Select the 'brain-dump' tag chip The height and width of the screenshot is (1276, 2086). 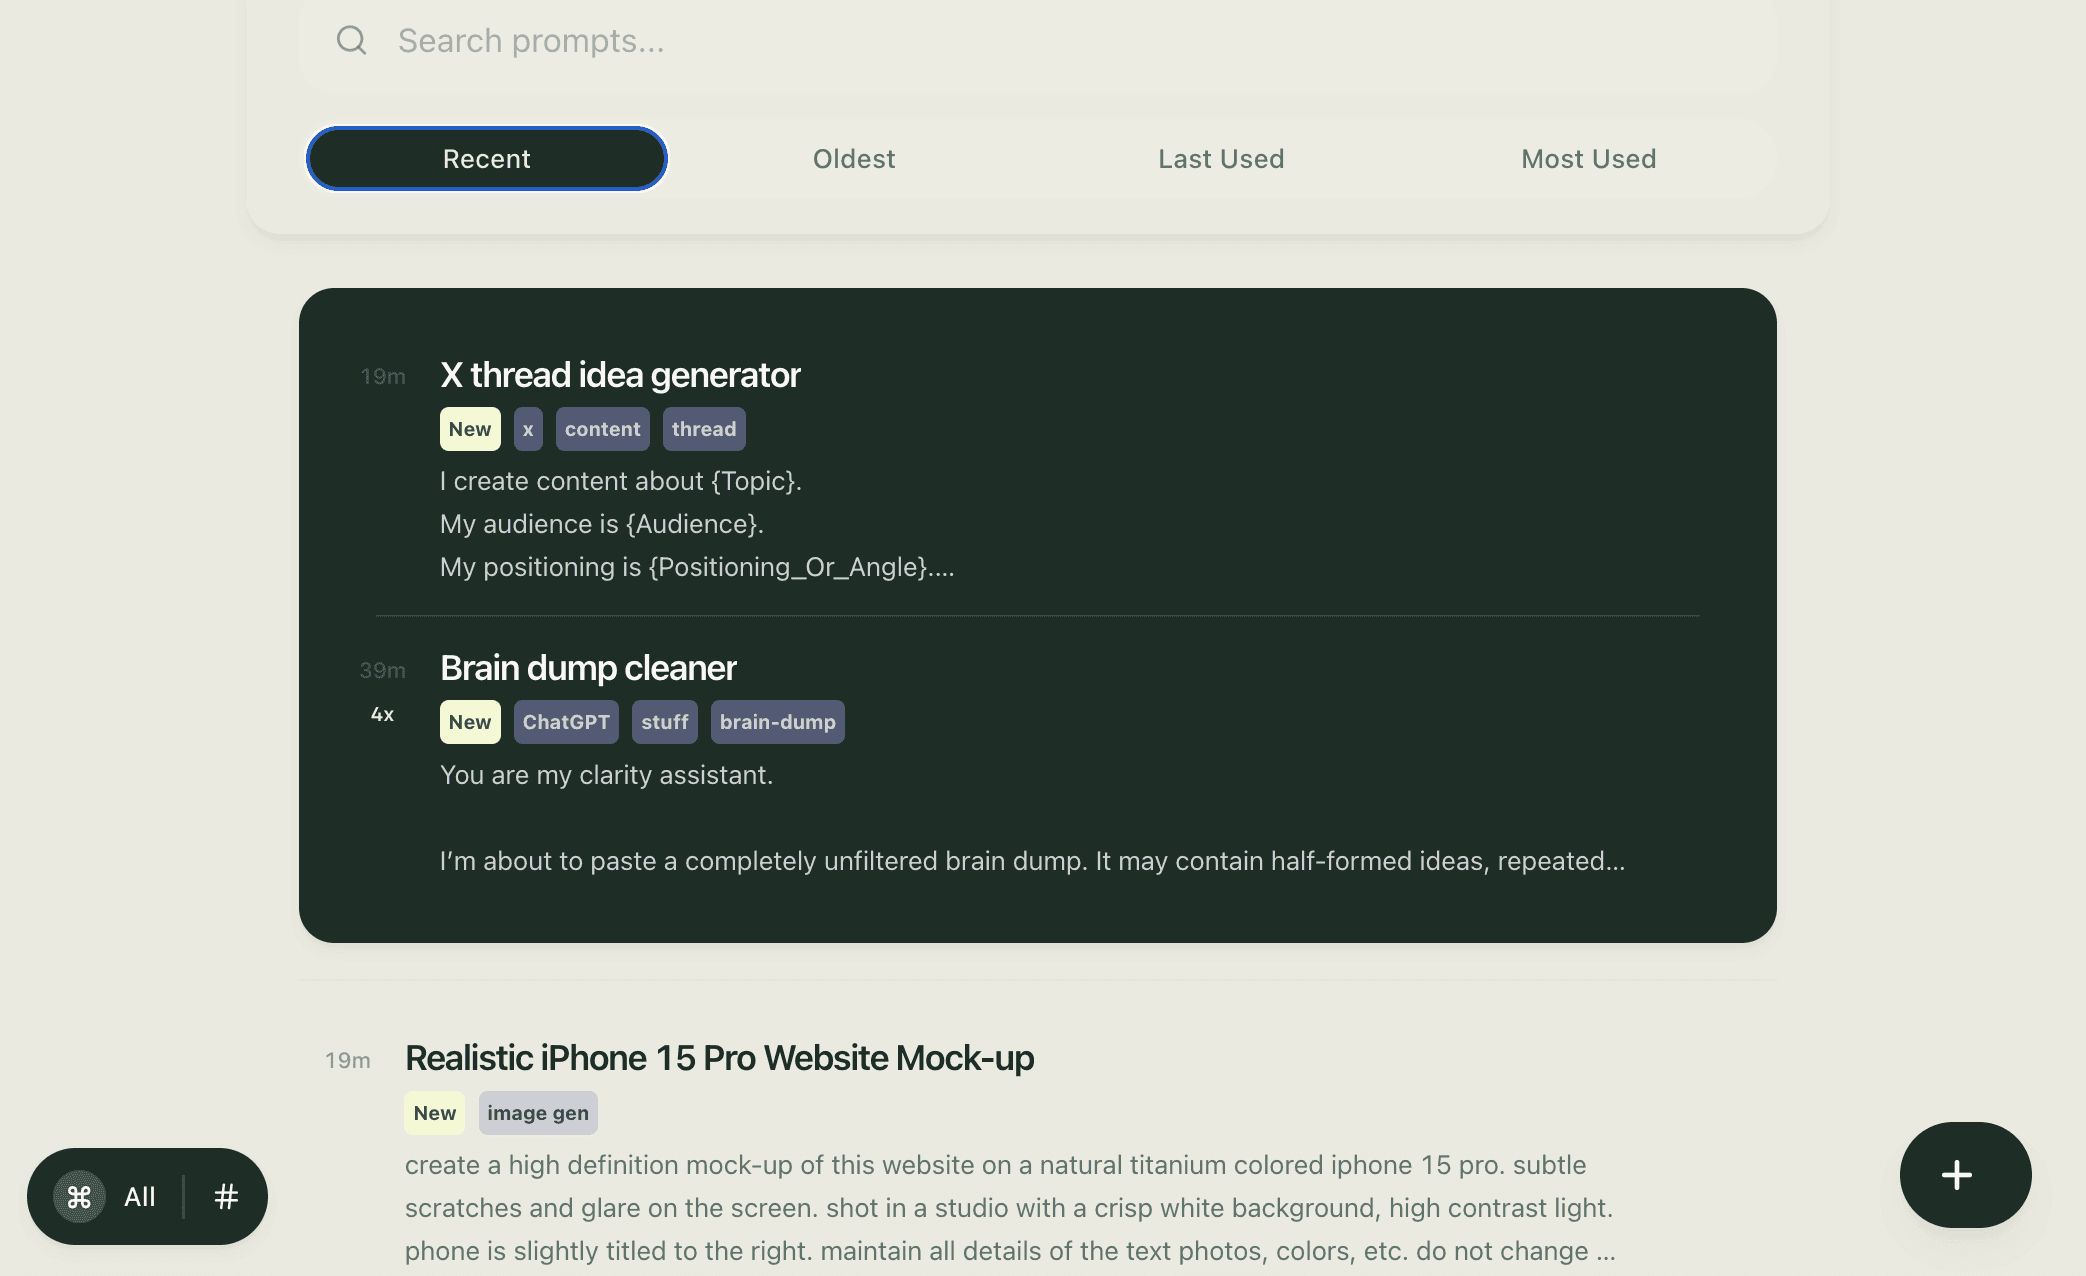[777, 721]
